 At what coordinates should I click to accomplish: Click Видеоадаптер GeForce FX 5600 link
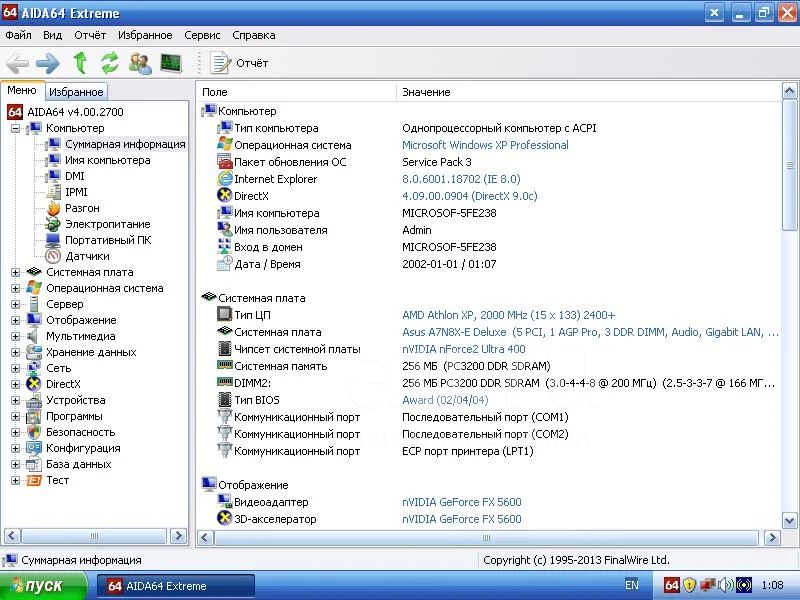pyautogui.click(x=462, y=502)
